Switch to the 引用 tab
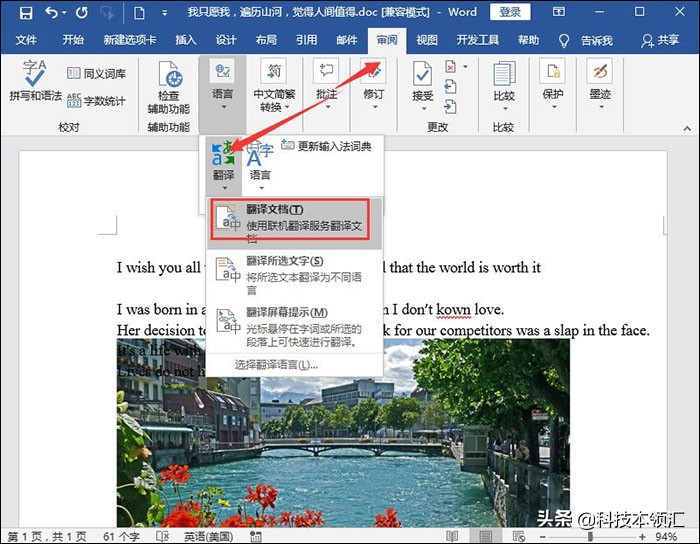Screen dimensions: 700x544 click(307, 41)
